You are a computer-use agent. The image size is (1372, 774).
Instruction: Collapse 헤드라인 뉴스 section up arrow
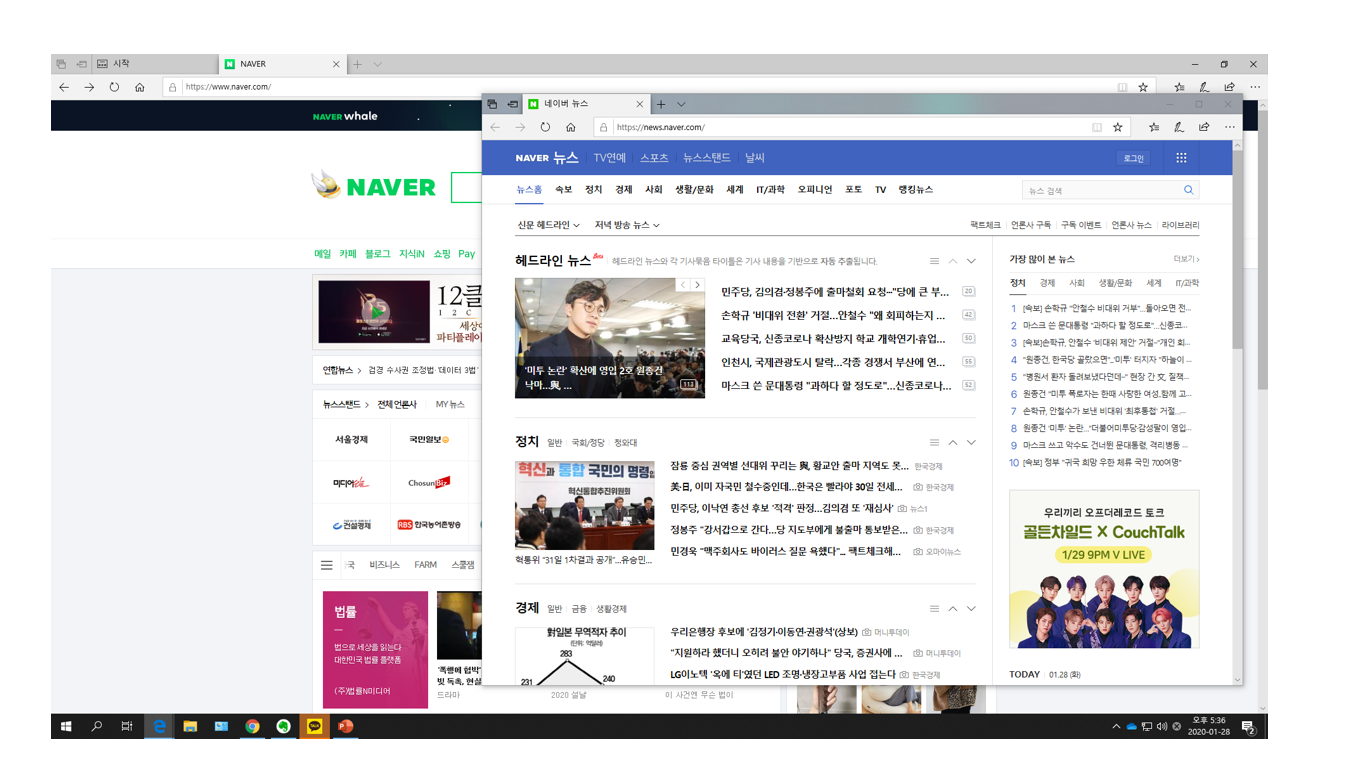tap(953, 261)
